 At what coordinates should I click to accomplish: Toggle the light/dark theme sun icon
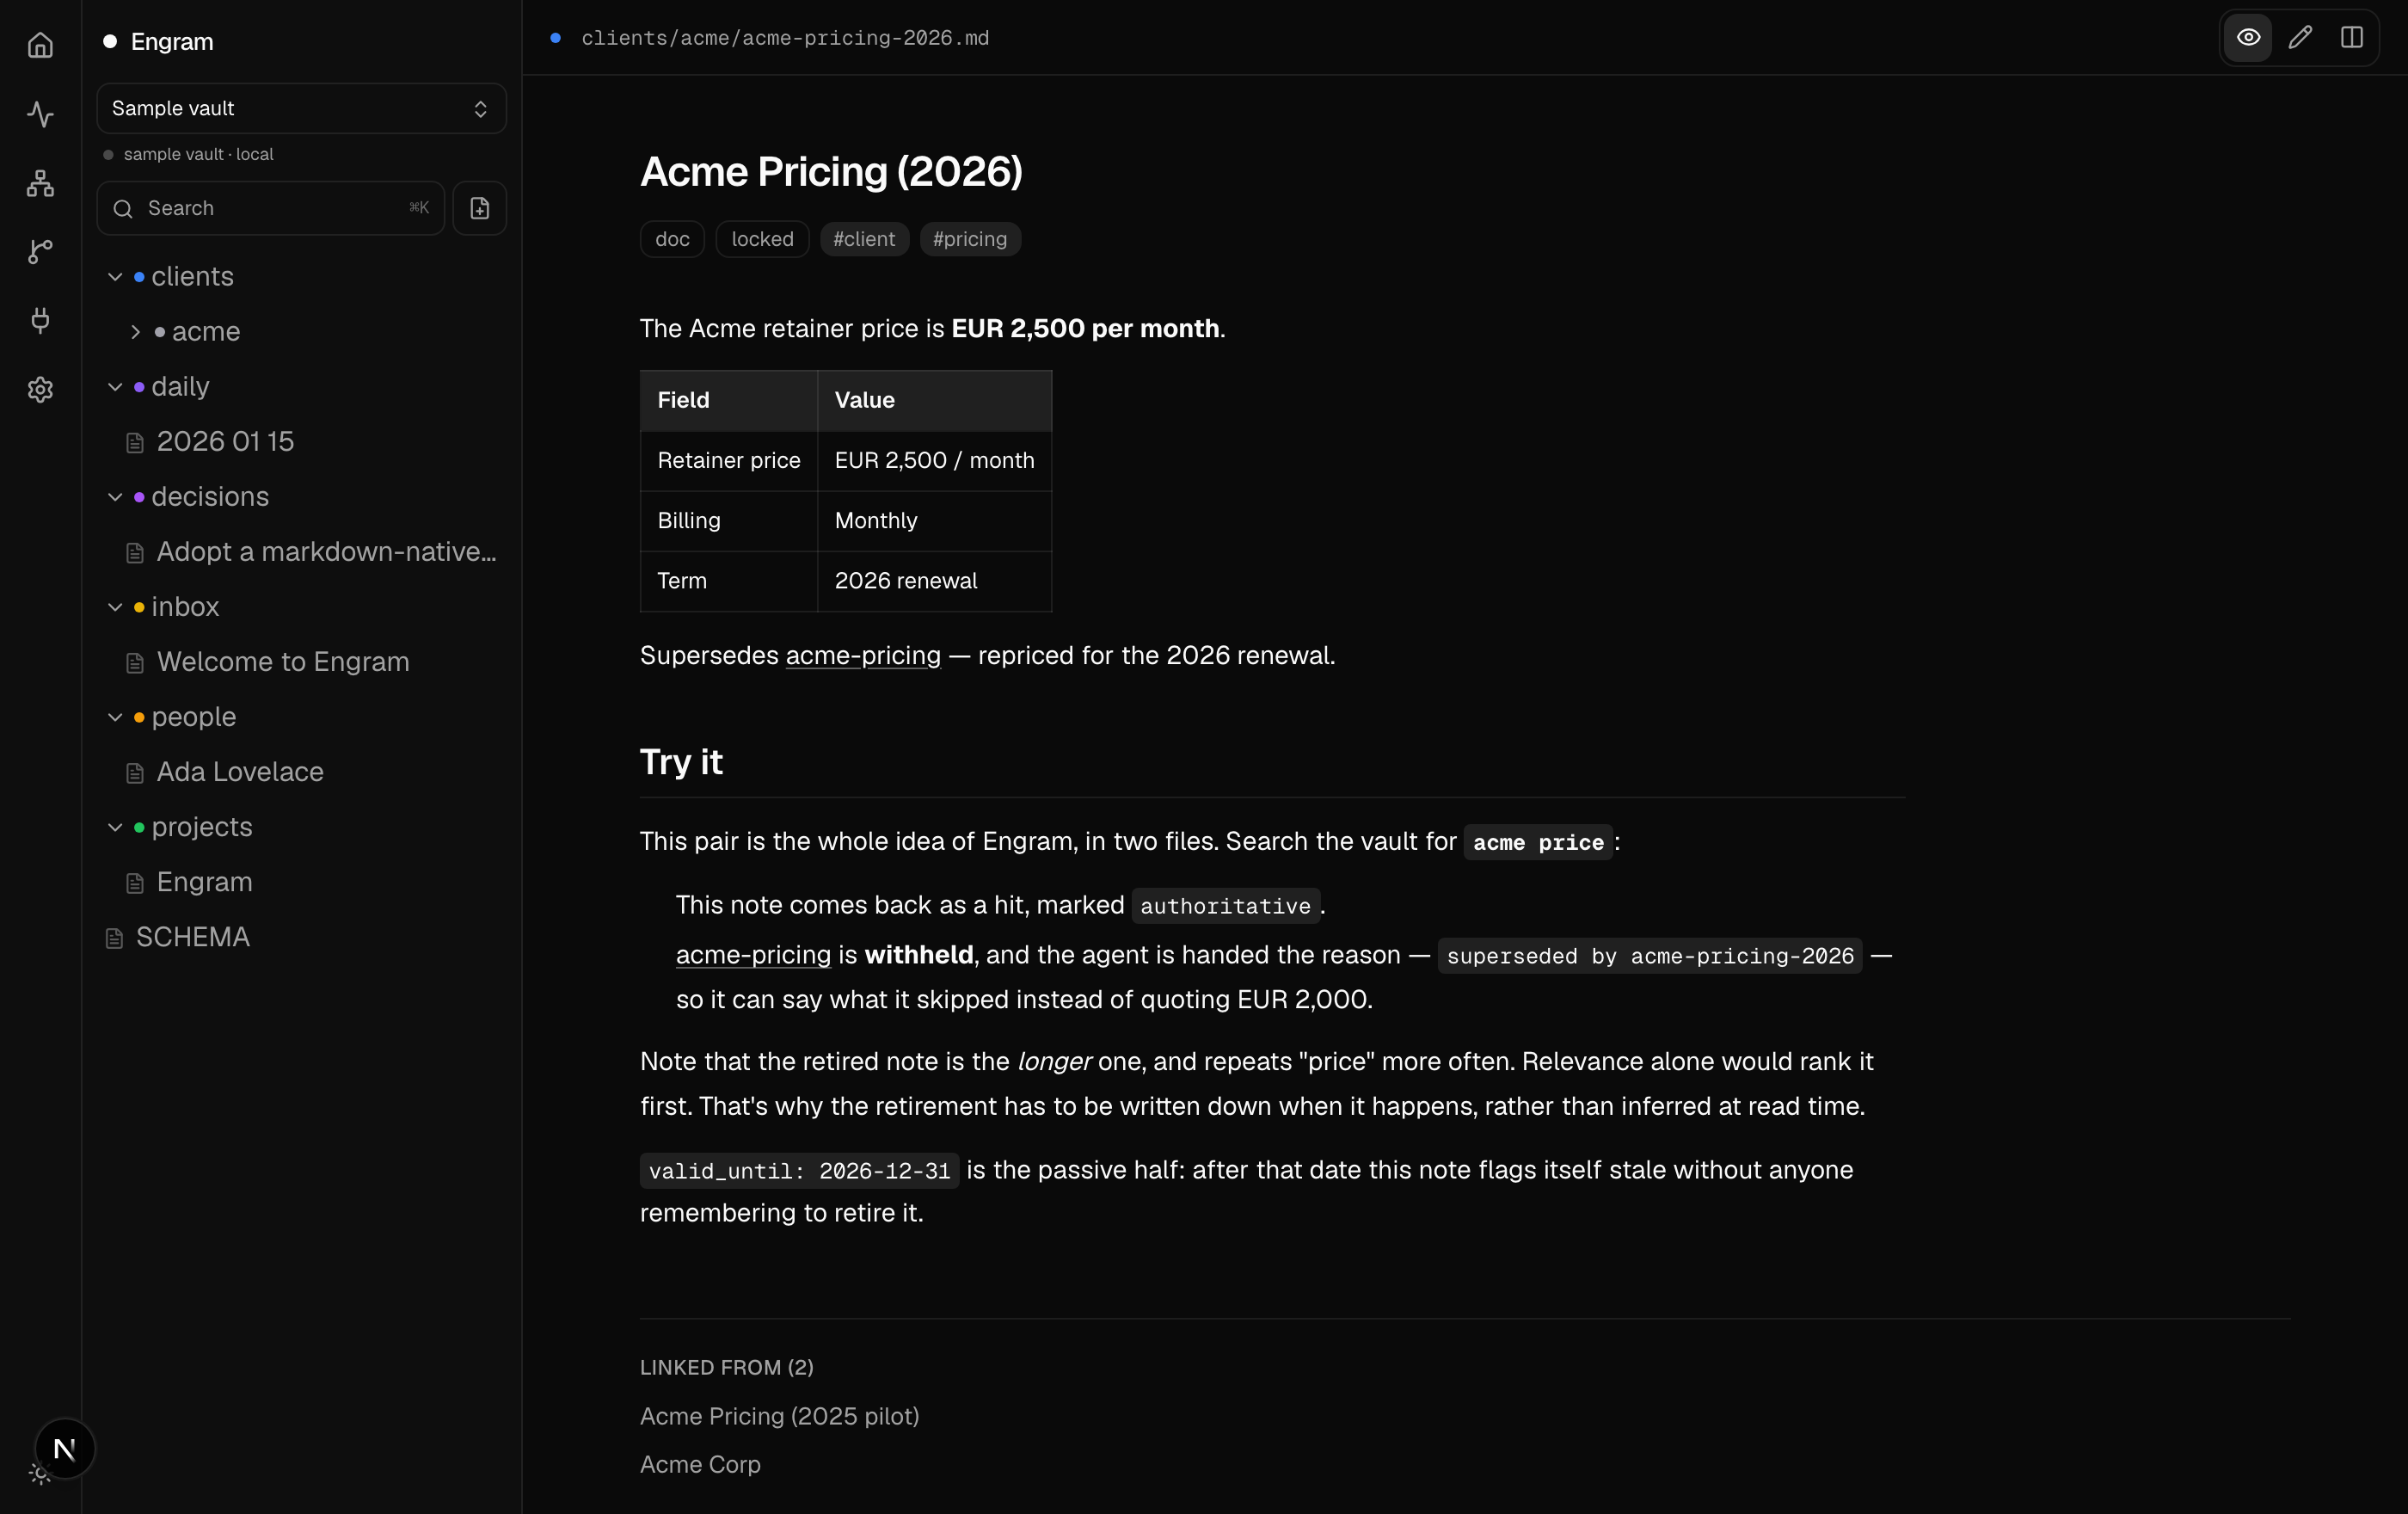pyautogui.click(x=39, y=1473)
